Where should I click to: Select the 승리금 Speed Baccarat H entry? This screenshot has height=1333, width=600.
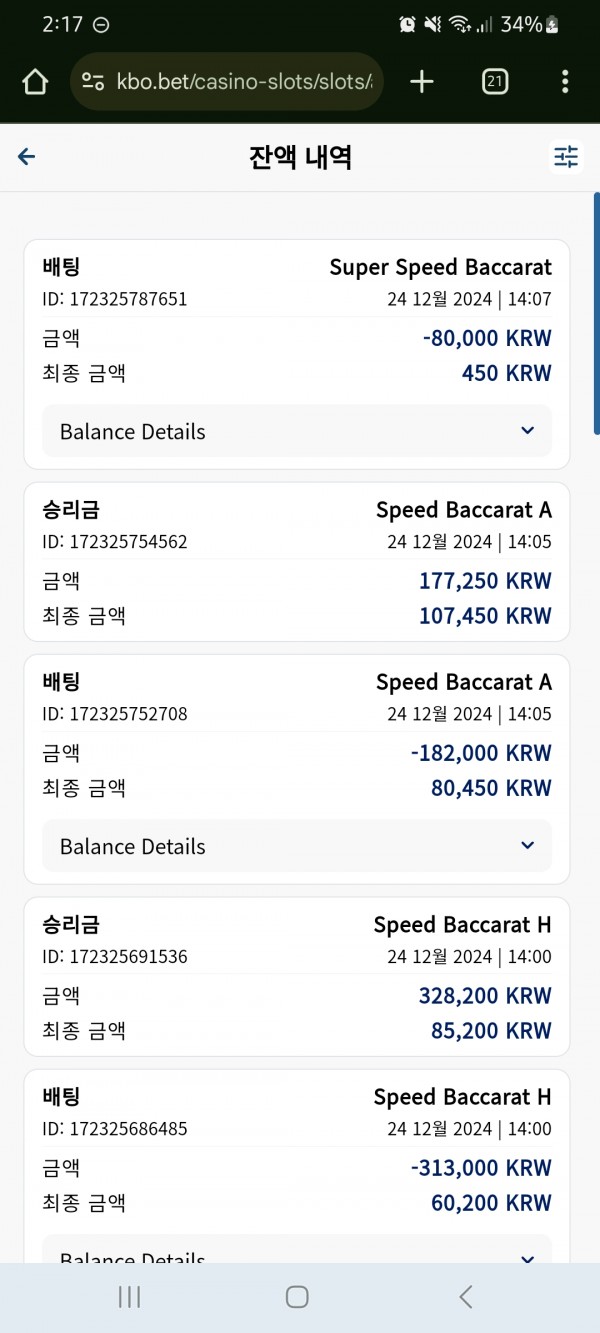point(297,977)
